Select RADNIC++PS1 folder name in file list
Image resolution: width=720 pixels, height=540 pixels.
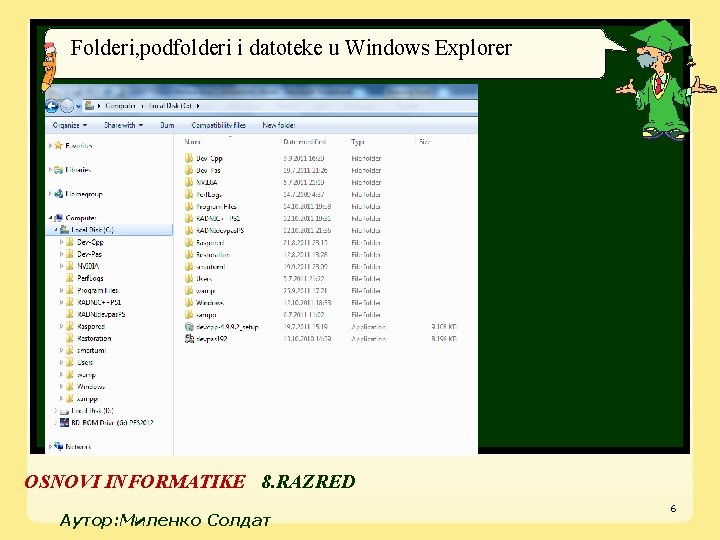tap(218, 219)
